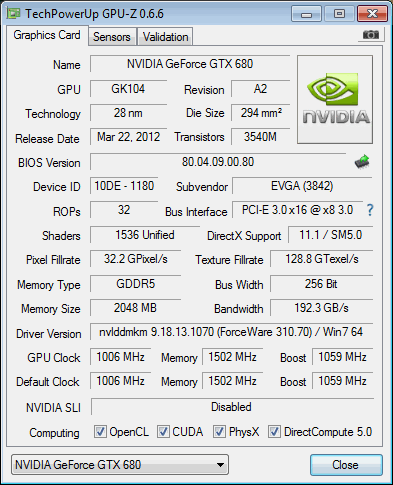Click the GPU-Z title bar app icon
The image size is (393, 485).
14,13
